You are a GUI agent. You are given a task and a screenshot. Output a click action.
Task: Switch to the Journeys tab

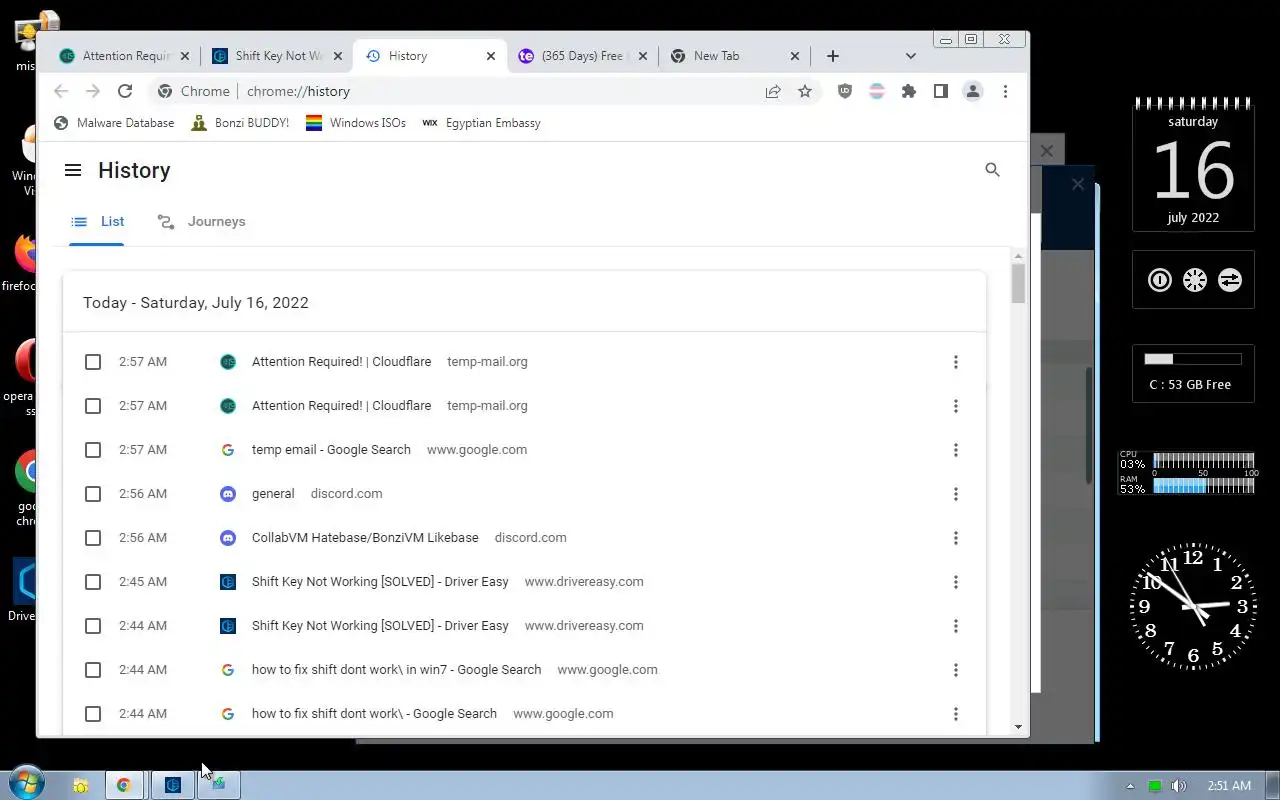click(201, 222)
